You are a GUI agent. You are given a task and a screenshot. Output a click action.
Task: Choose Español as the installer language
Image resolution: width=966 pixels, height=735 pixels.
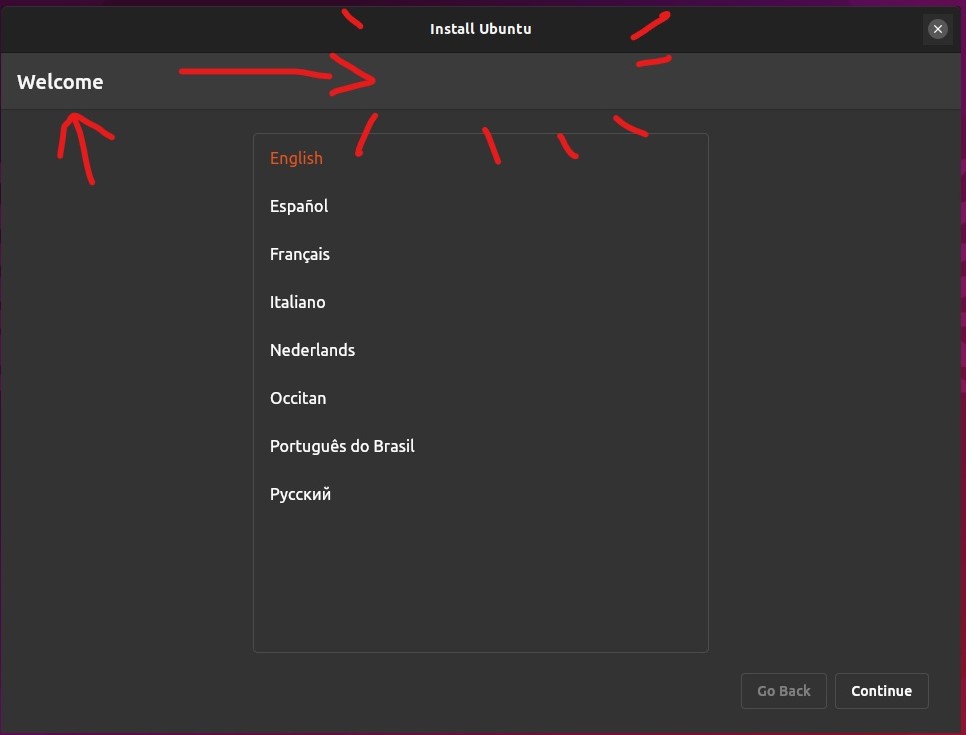(x=299, y=206)
